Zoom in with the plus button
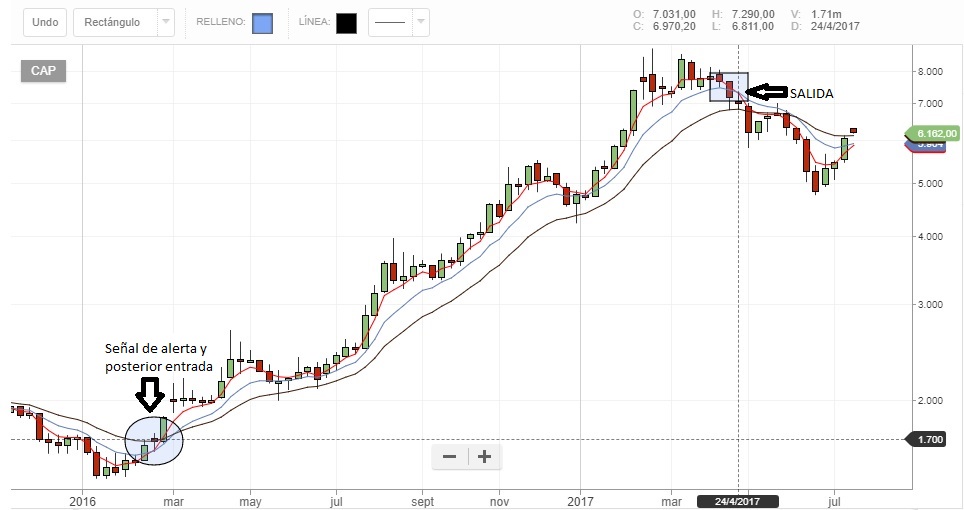 pos(484,457)
